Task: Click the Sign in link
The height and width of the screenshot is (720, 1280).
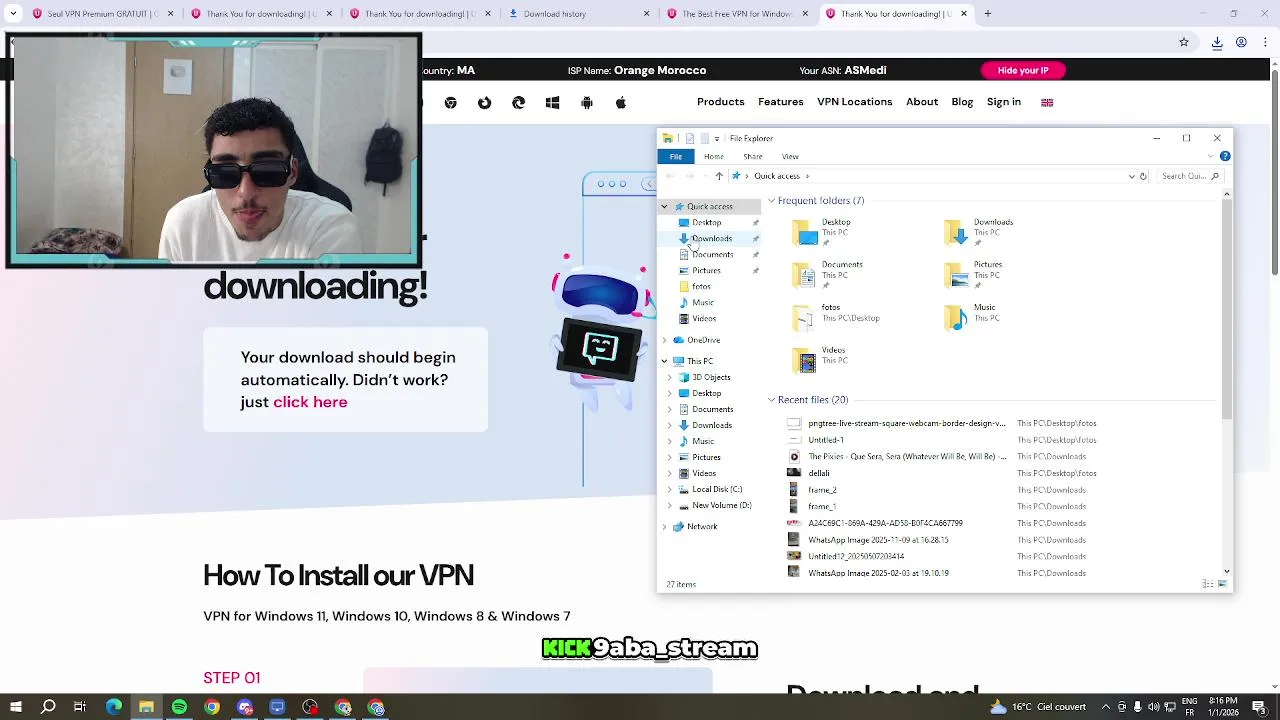Action: [x=1004, y=102]
